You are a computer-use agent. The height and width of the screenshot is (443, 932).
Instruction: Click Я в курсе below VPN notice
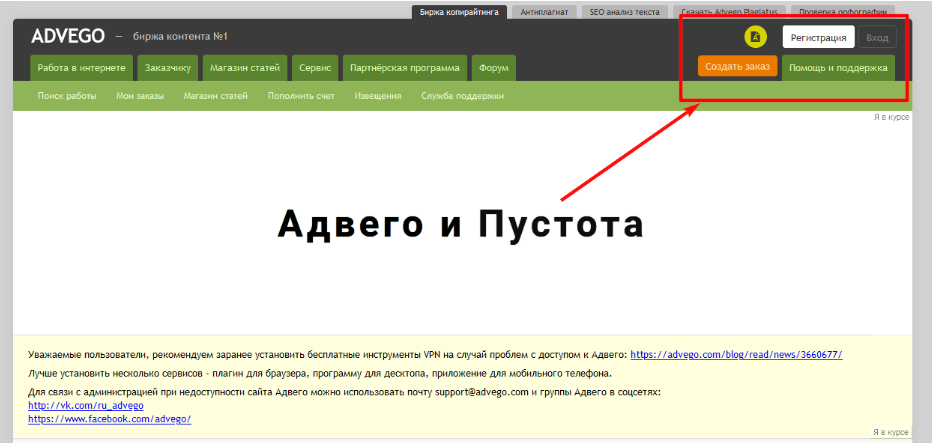(891, 432)
